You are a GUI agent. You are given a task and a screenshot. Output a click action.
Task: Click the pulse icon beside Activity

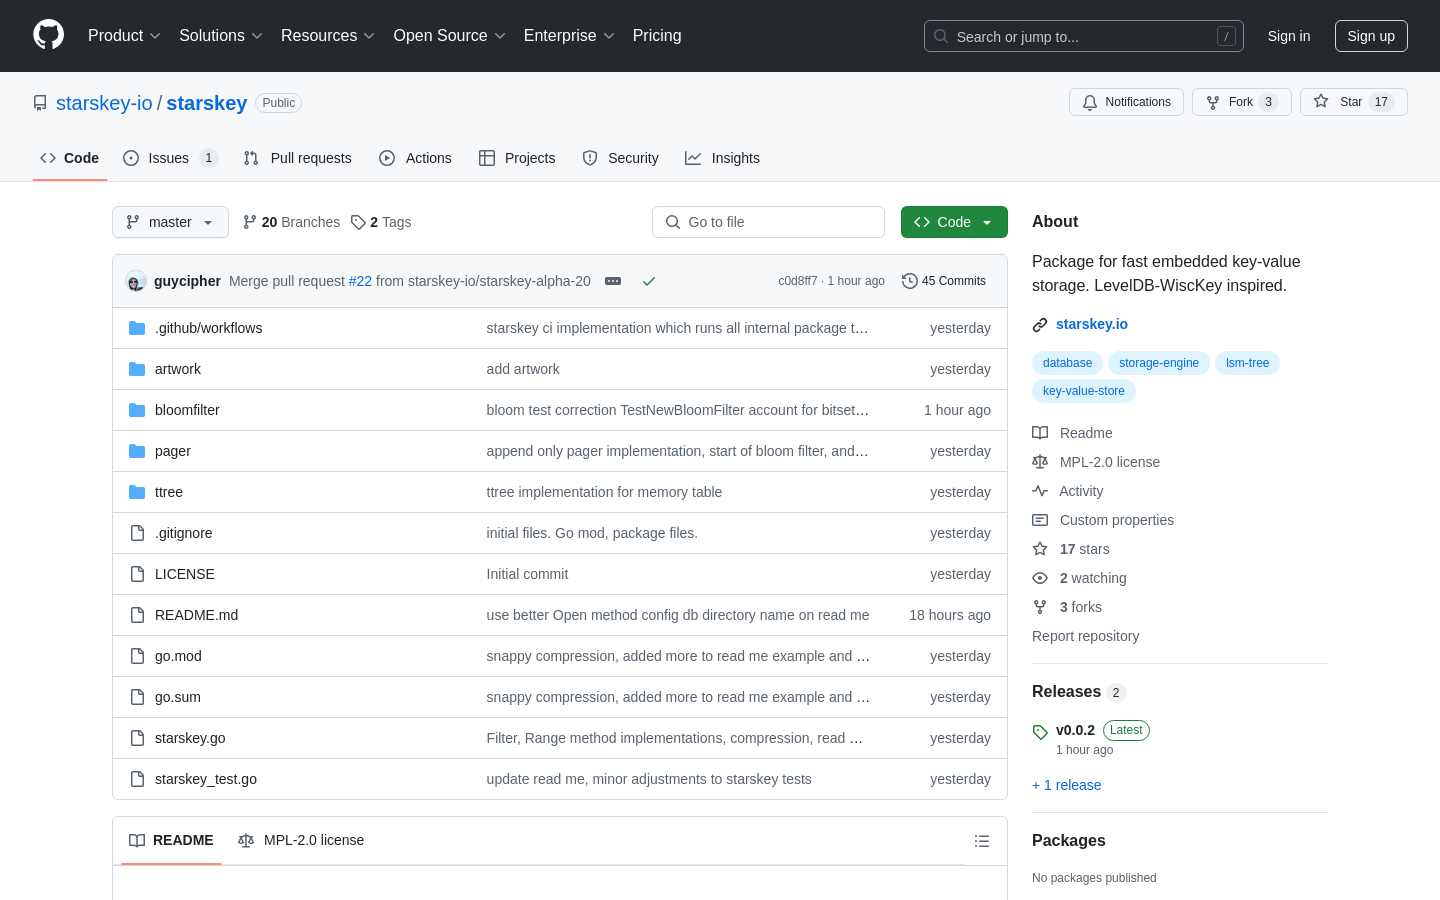(x=1040, y=491)
